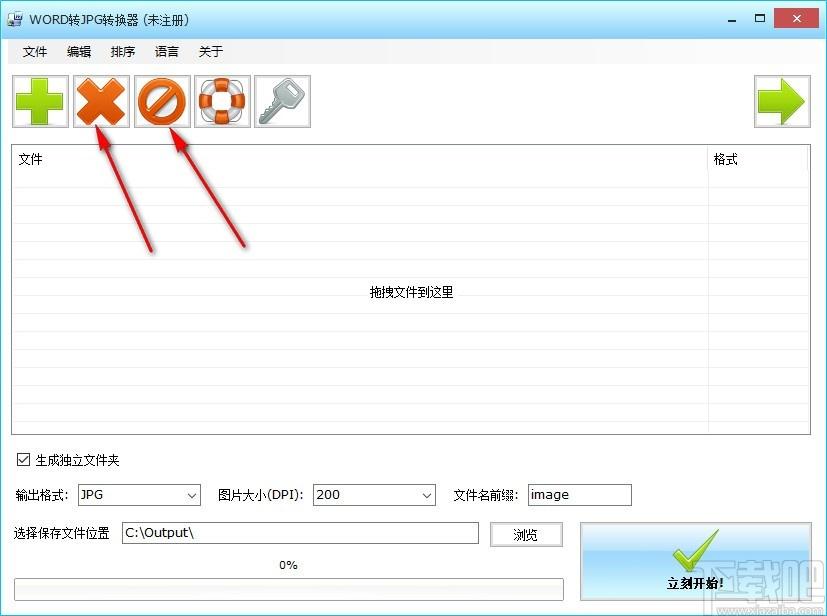
Task: Click the key registration icon
Action: [282, 101]
